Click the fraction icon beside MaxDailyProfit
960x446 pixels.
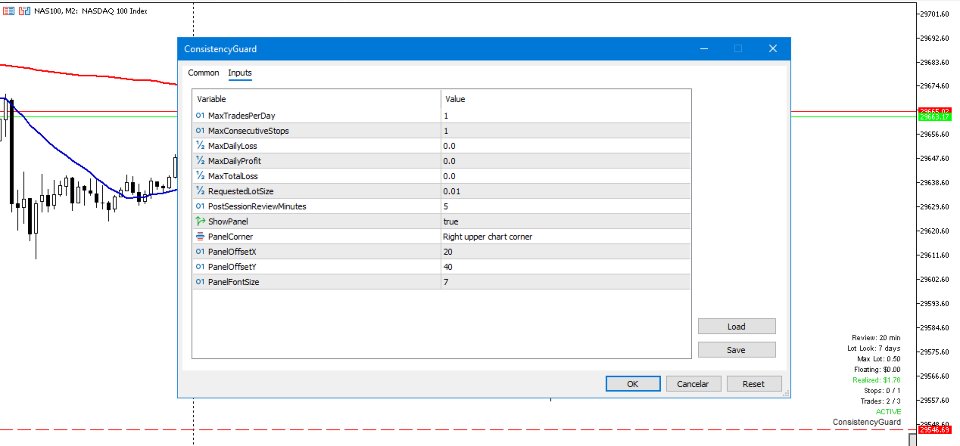click(x=200, y=161)
